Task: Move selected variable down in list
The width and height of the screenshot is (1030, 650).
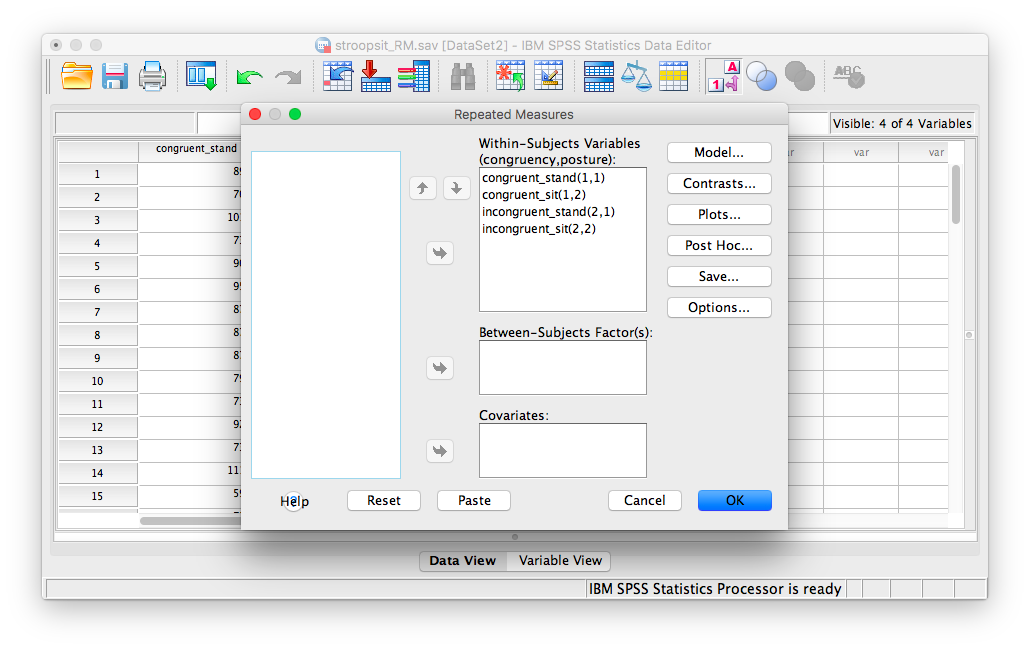Action: point(457,188)
